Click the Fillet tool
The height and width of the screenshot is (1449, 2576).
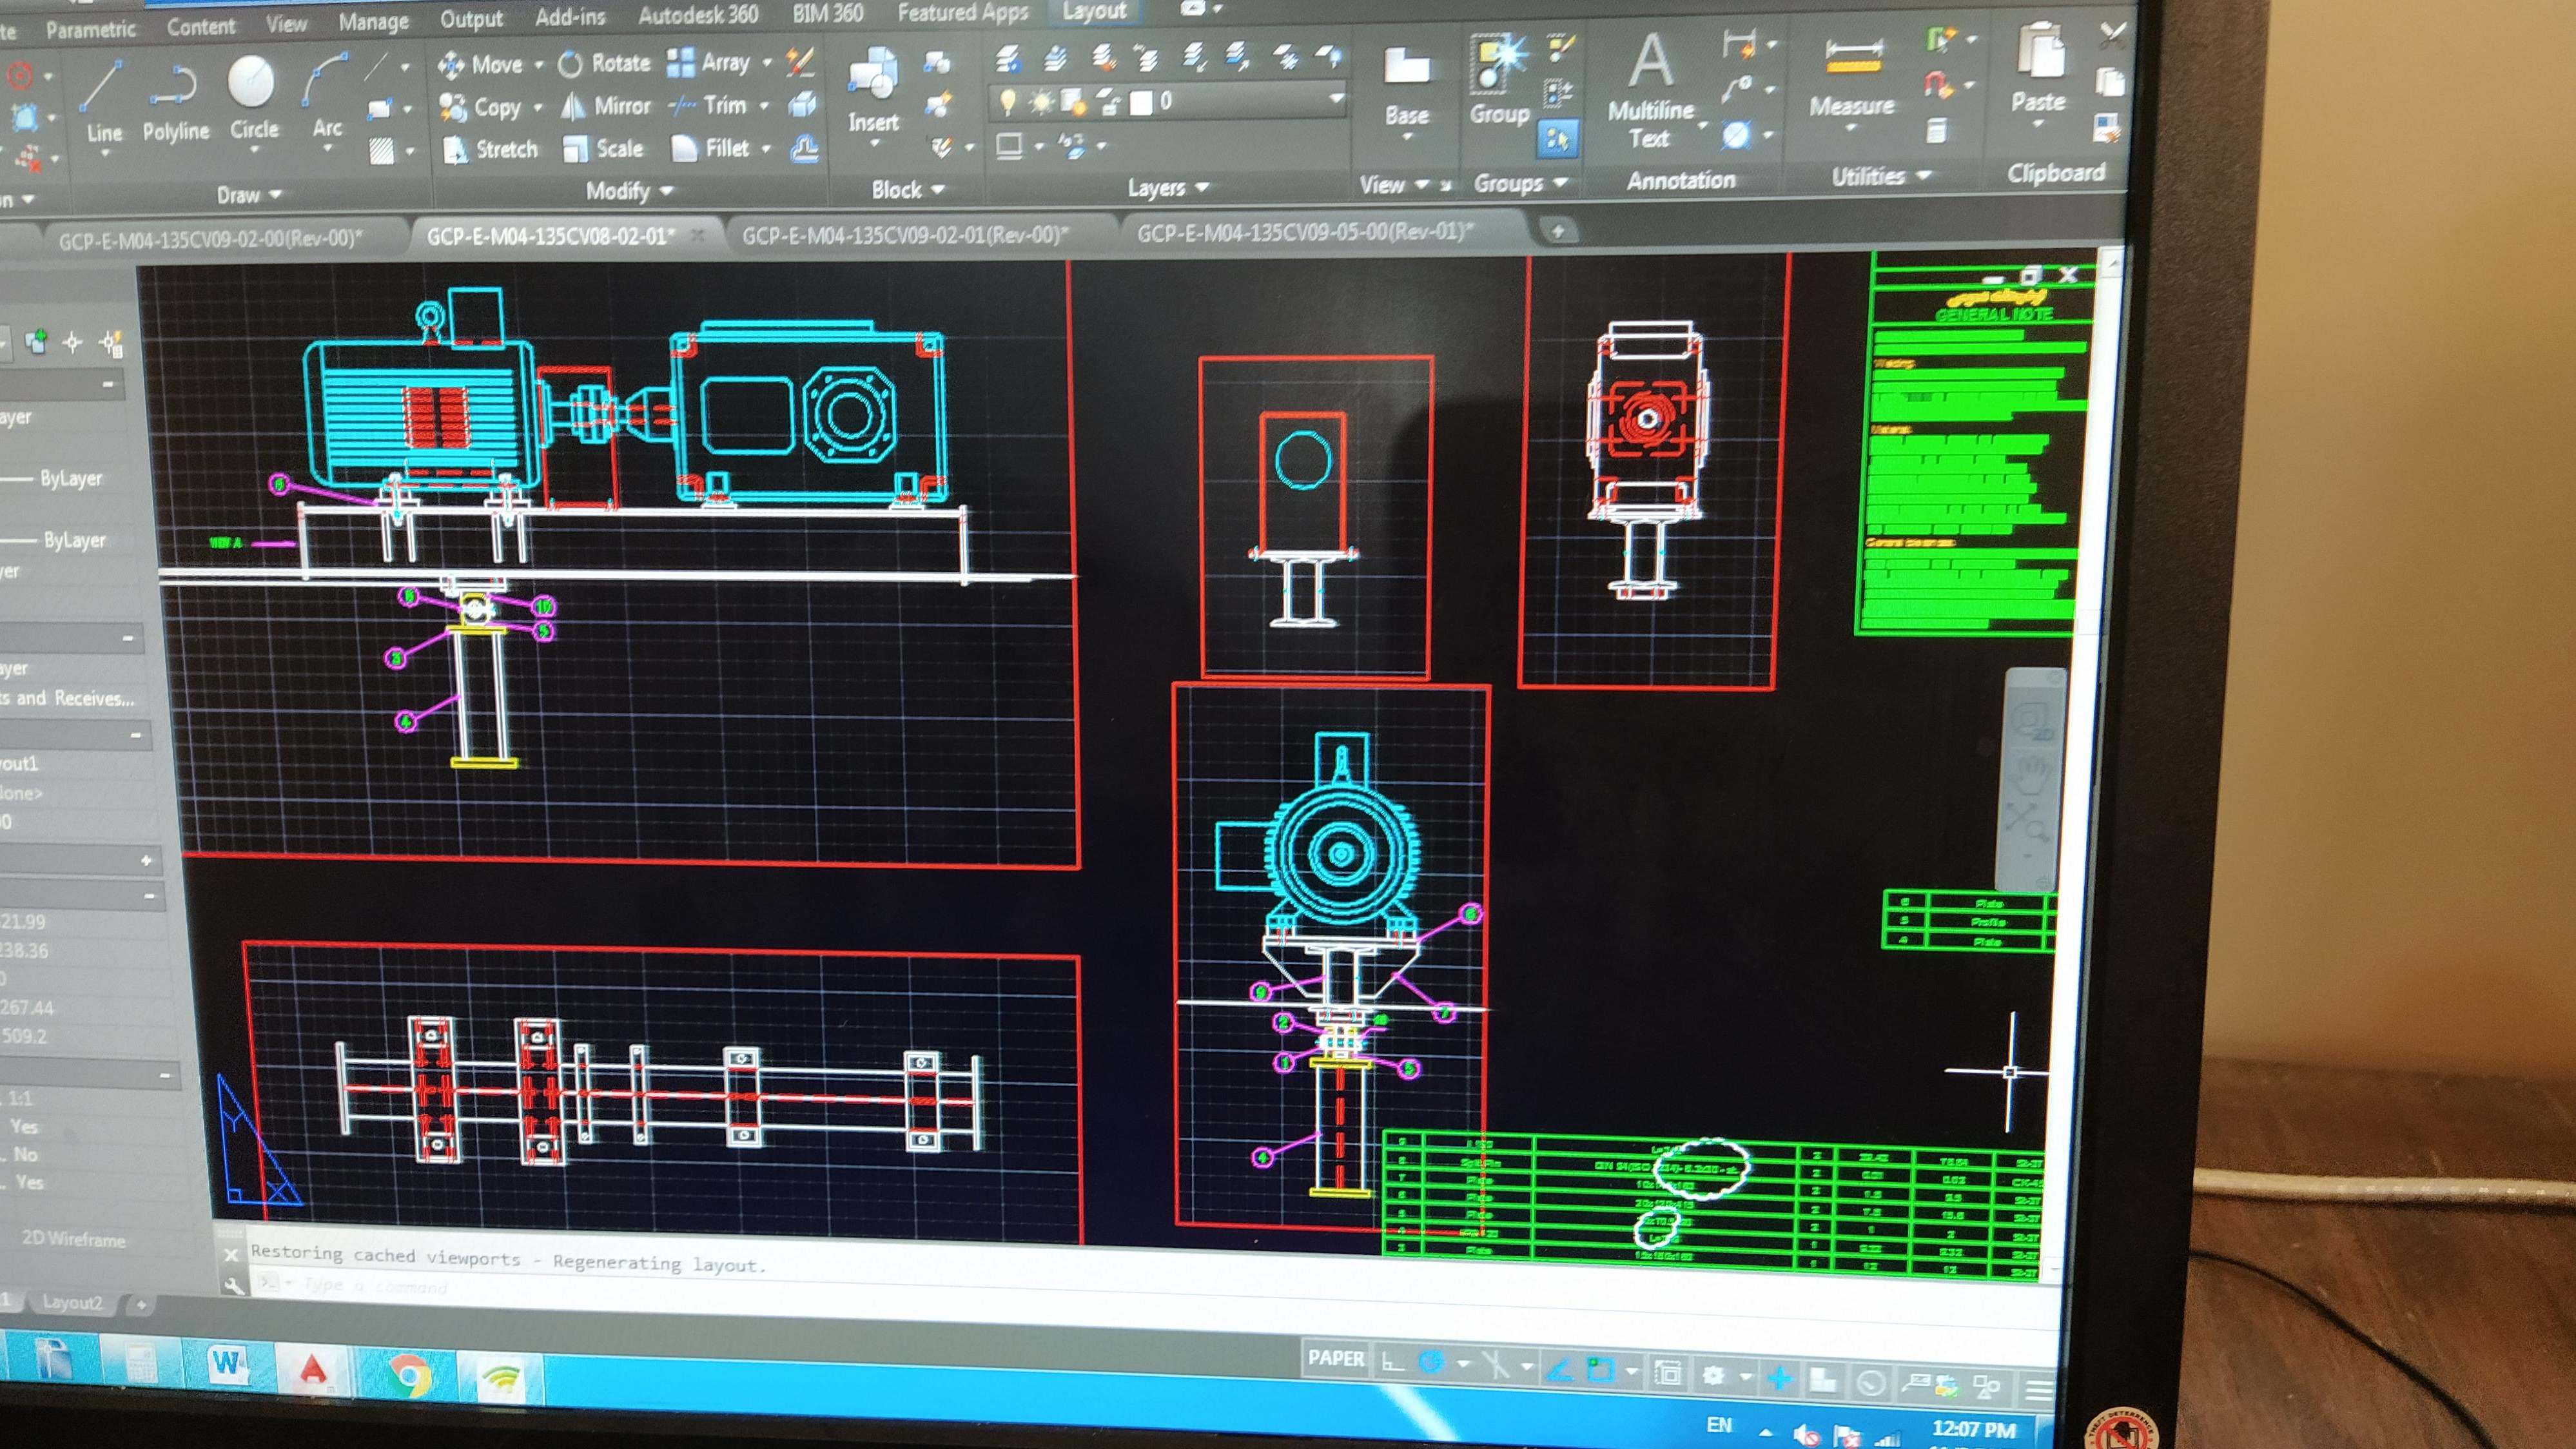tap(711, 148)
